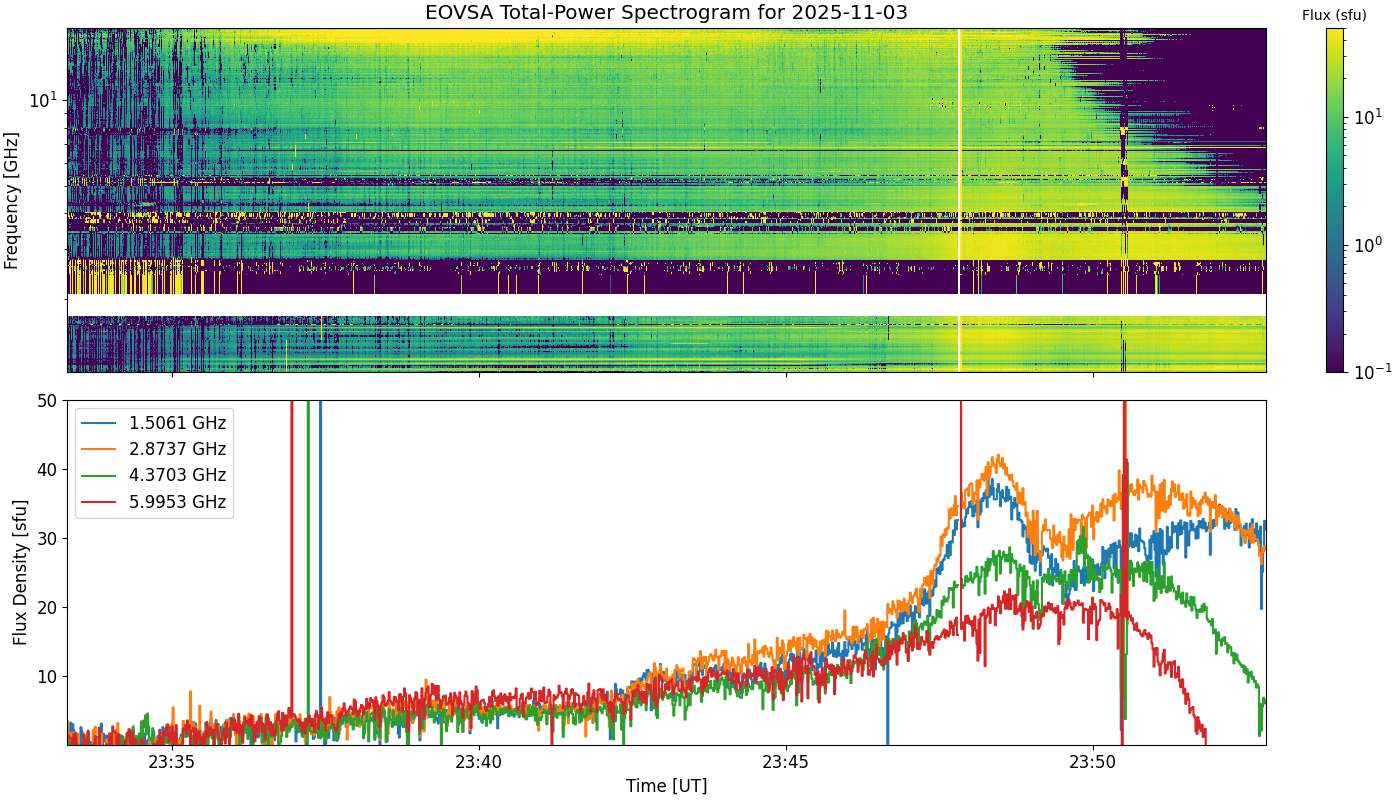This screenshot has height=800, width=1400.
Task: Click the Frequency [GHz] axis label
Action: point(12,200)
